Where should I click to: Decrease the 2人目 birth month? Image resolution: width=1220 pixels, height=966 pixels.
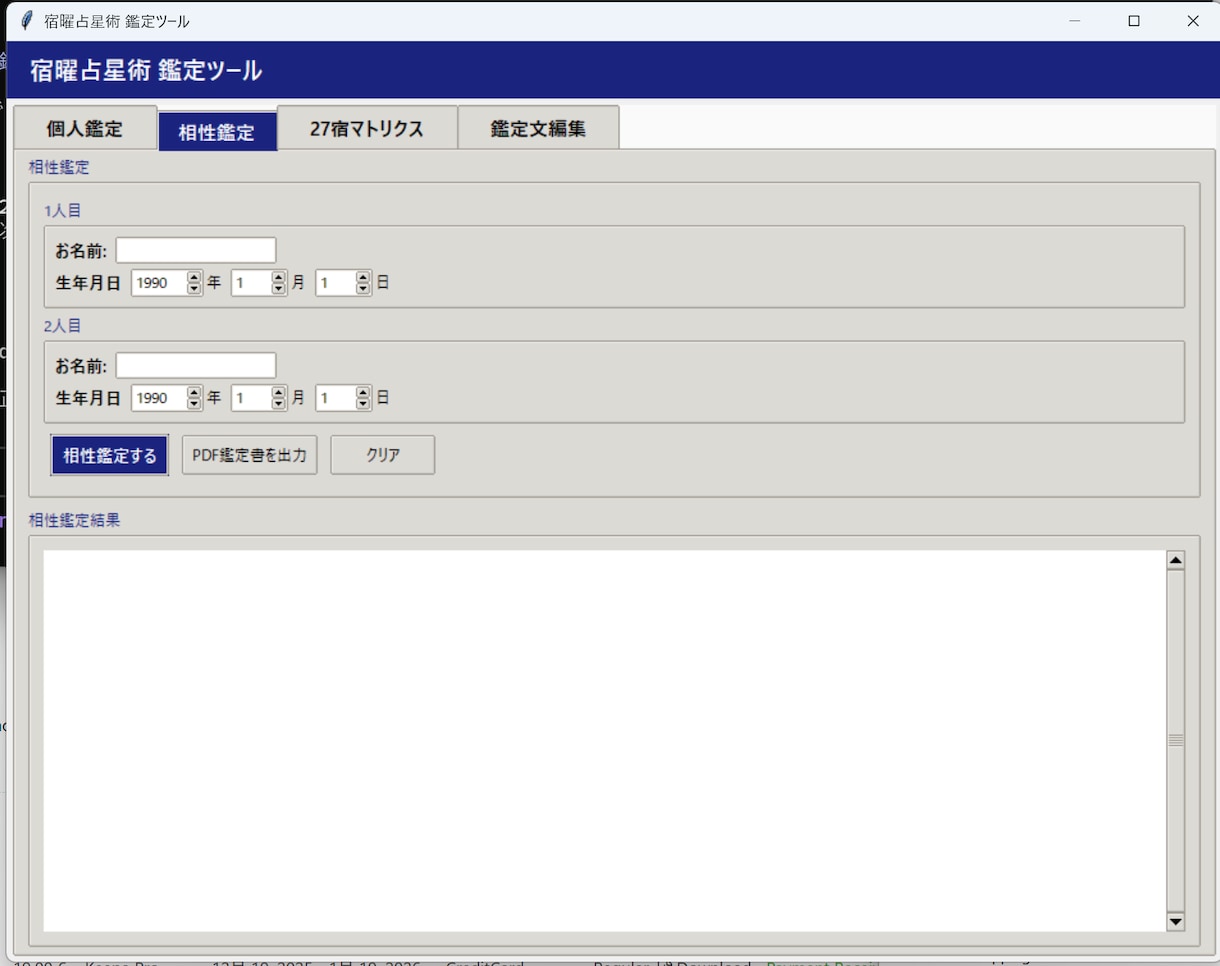tap(278, 404)
